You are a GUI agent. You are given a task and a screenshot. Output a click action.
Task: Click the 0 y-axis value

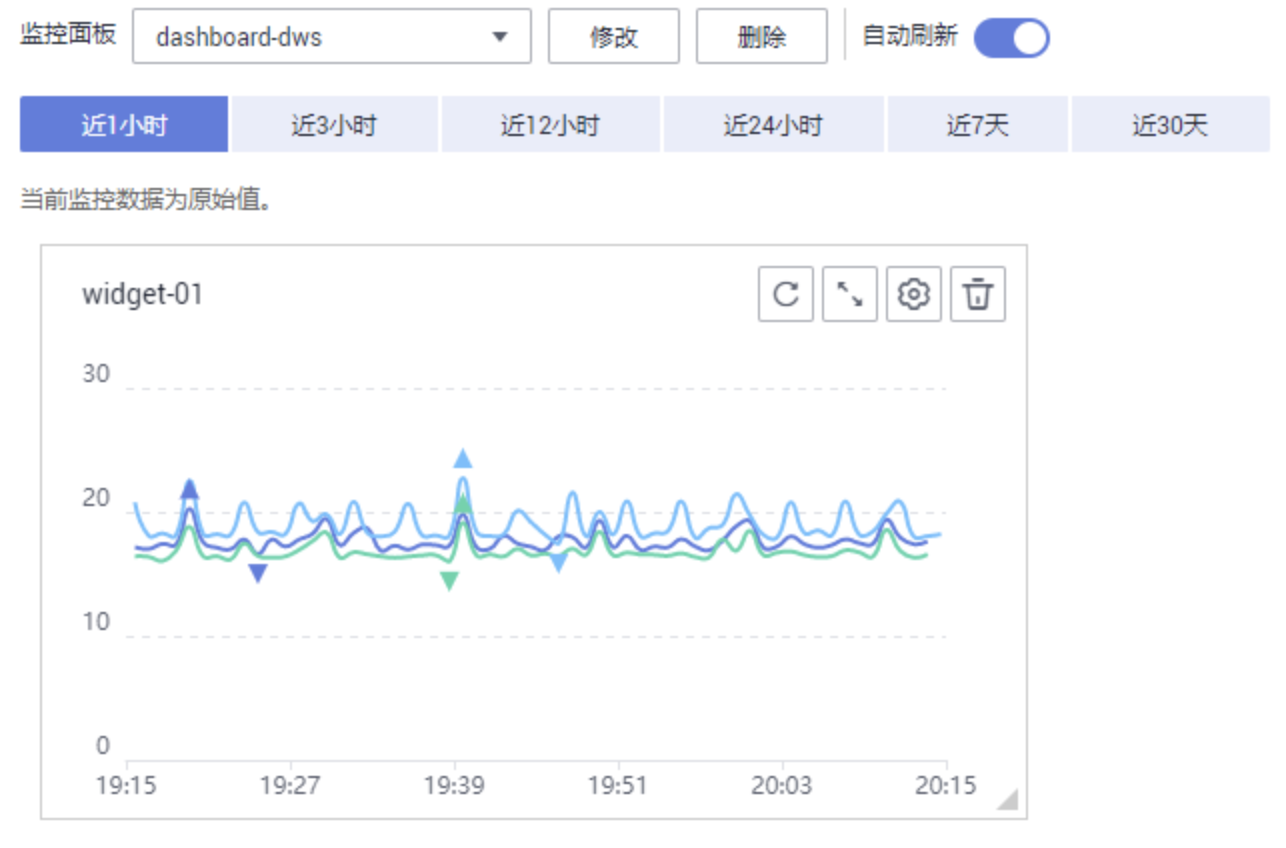coord(103,746)
